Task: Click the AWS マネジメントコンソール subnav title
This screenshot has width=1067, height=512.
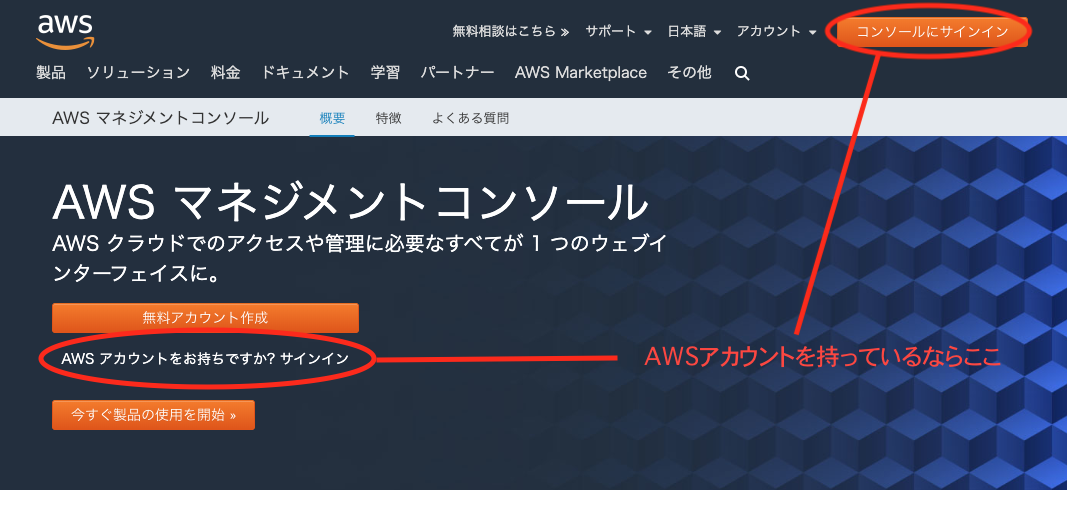Action: [160, 118]
